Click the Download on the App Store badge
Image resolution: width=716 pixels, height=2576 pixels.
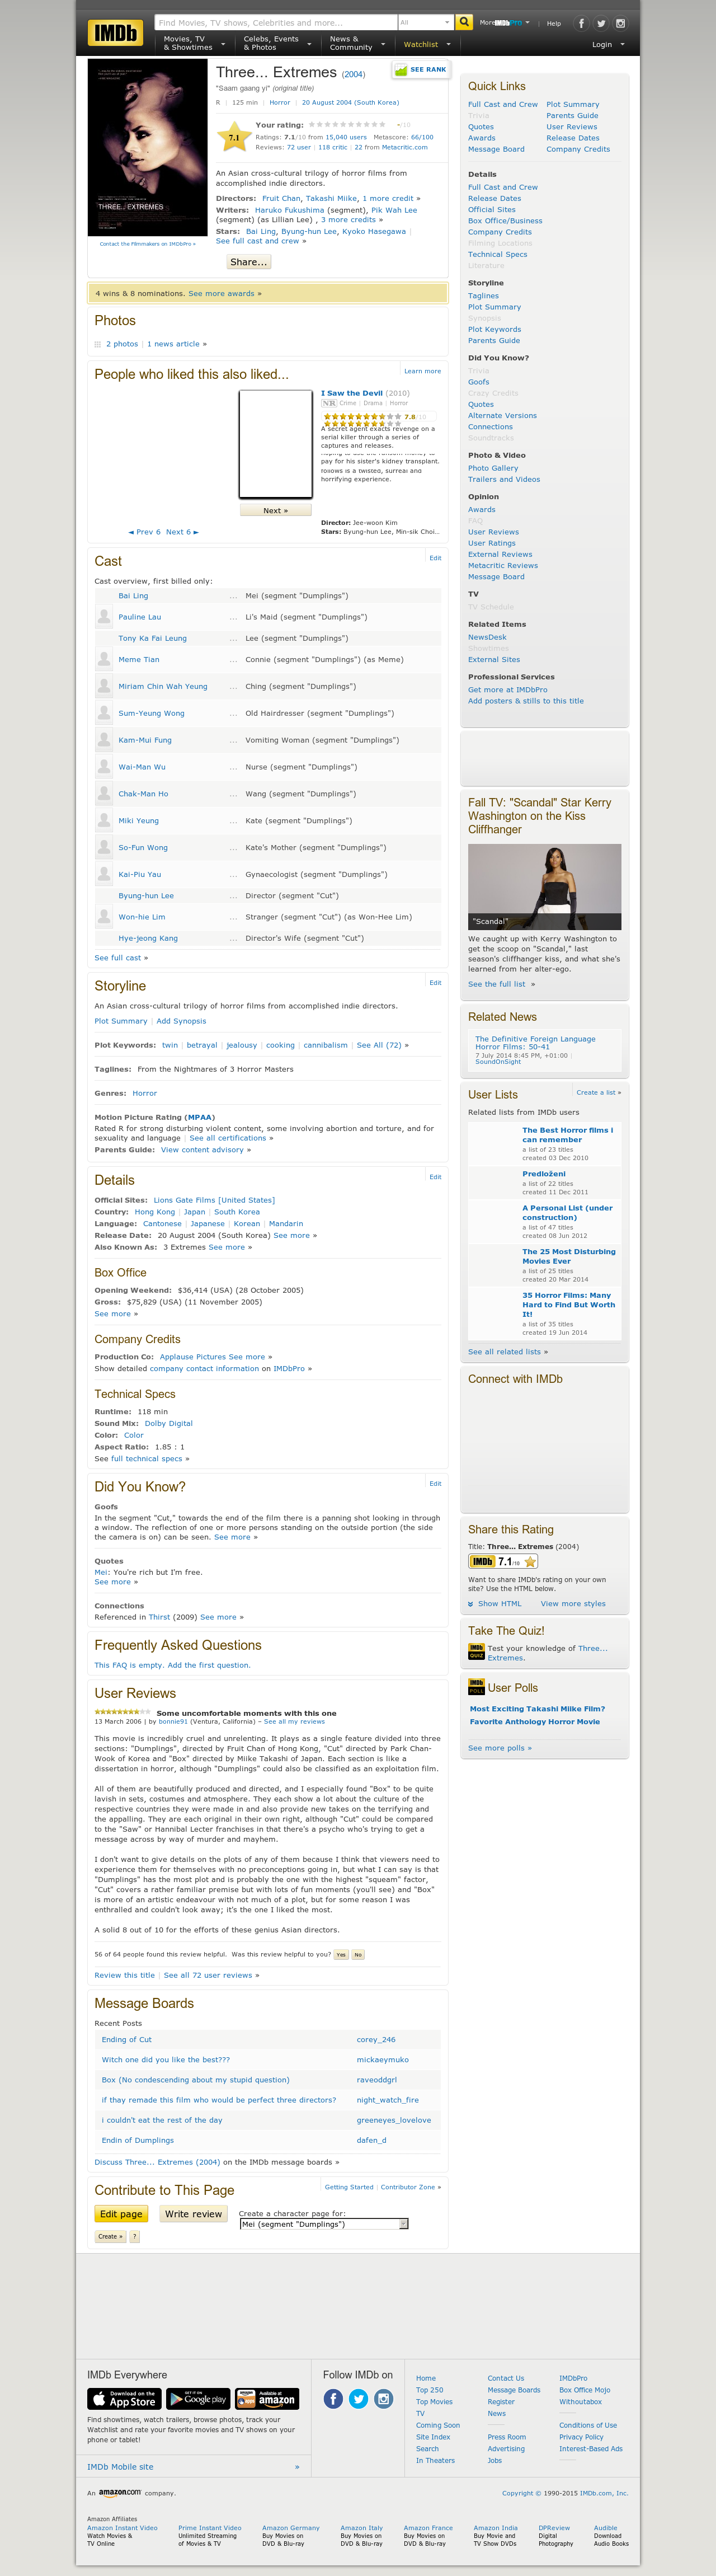124,2399
